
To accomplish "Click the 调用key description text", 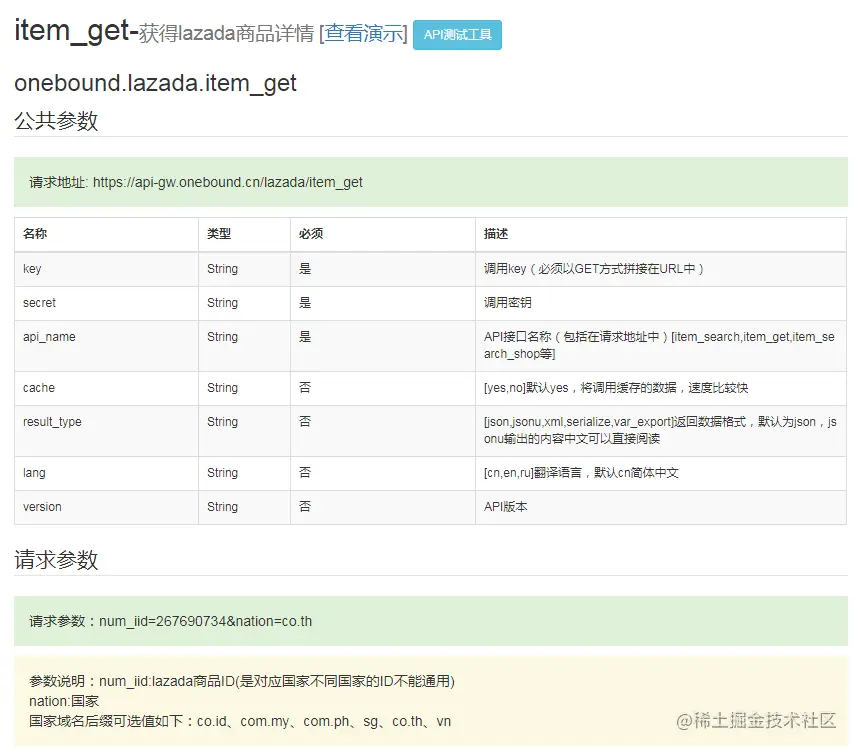I will pos(594,269).
